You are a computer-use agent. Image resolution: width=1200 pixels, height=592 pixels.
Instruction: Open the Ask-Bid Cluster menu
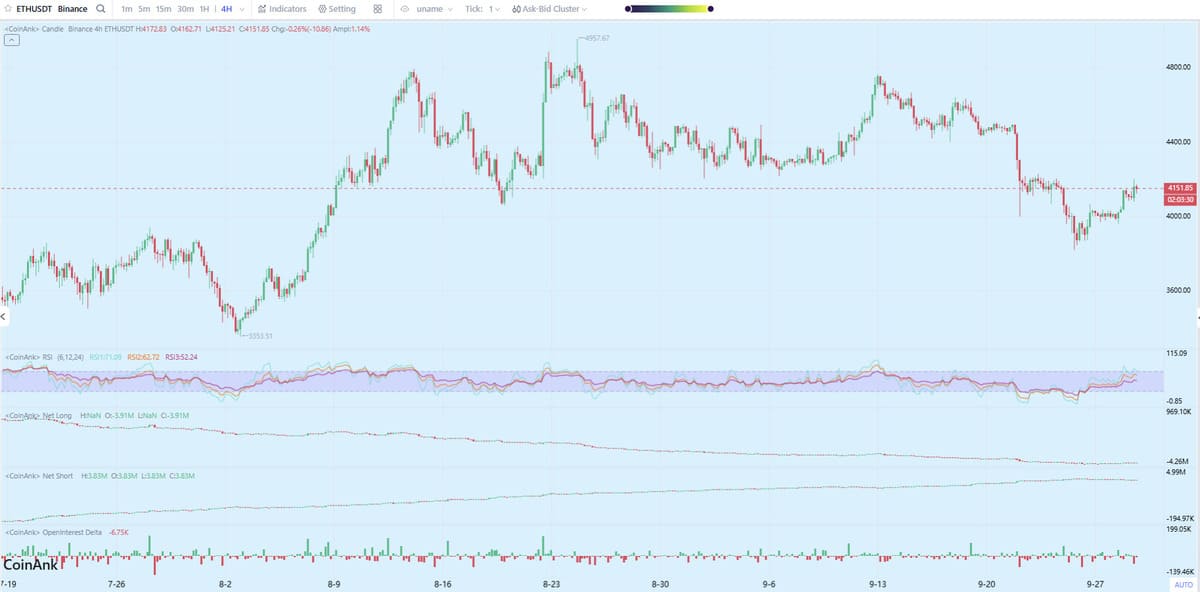549,9
